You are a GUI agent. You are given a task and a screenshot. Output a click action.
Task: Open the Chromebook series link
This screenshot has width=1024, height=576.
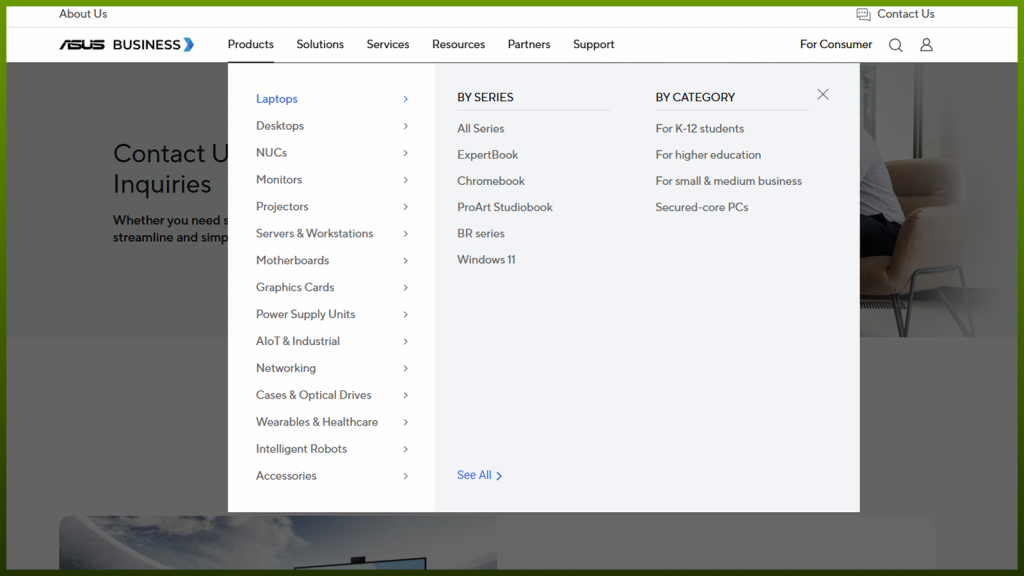click(x=490, y=181)
